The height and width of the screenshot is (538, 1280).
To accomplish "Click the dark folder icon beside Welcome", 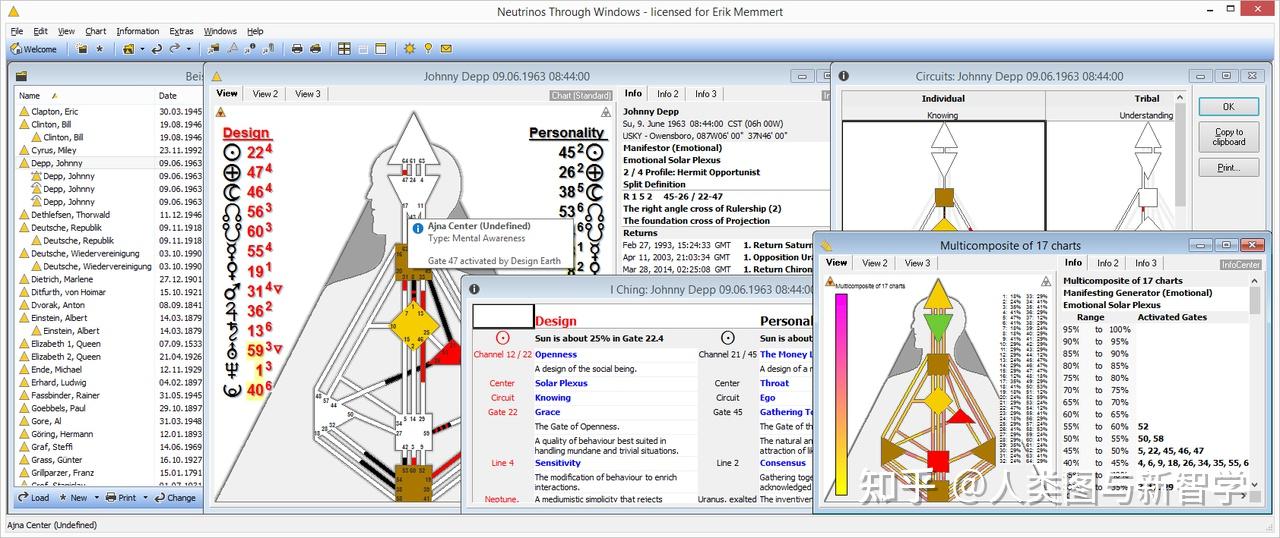I will [x=82, y=48].
